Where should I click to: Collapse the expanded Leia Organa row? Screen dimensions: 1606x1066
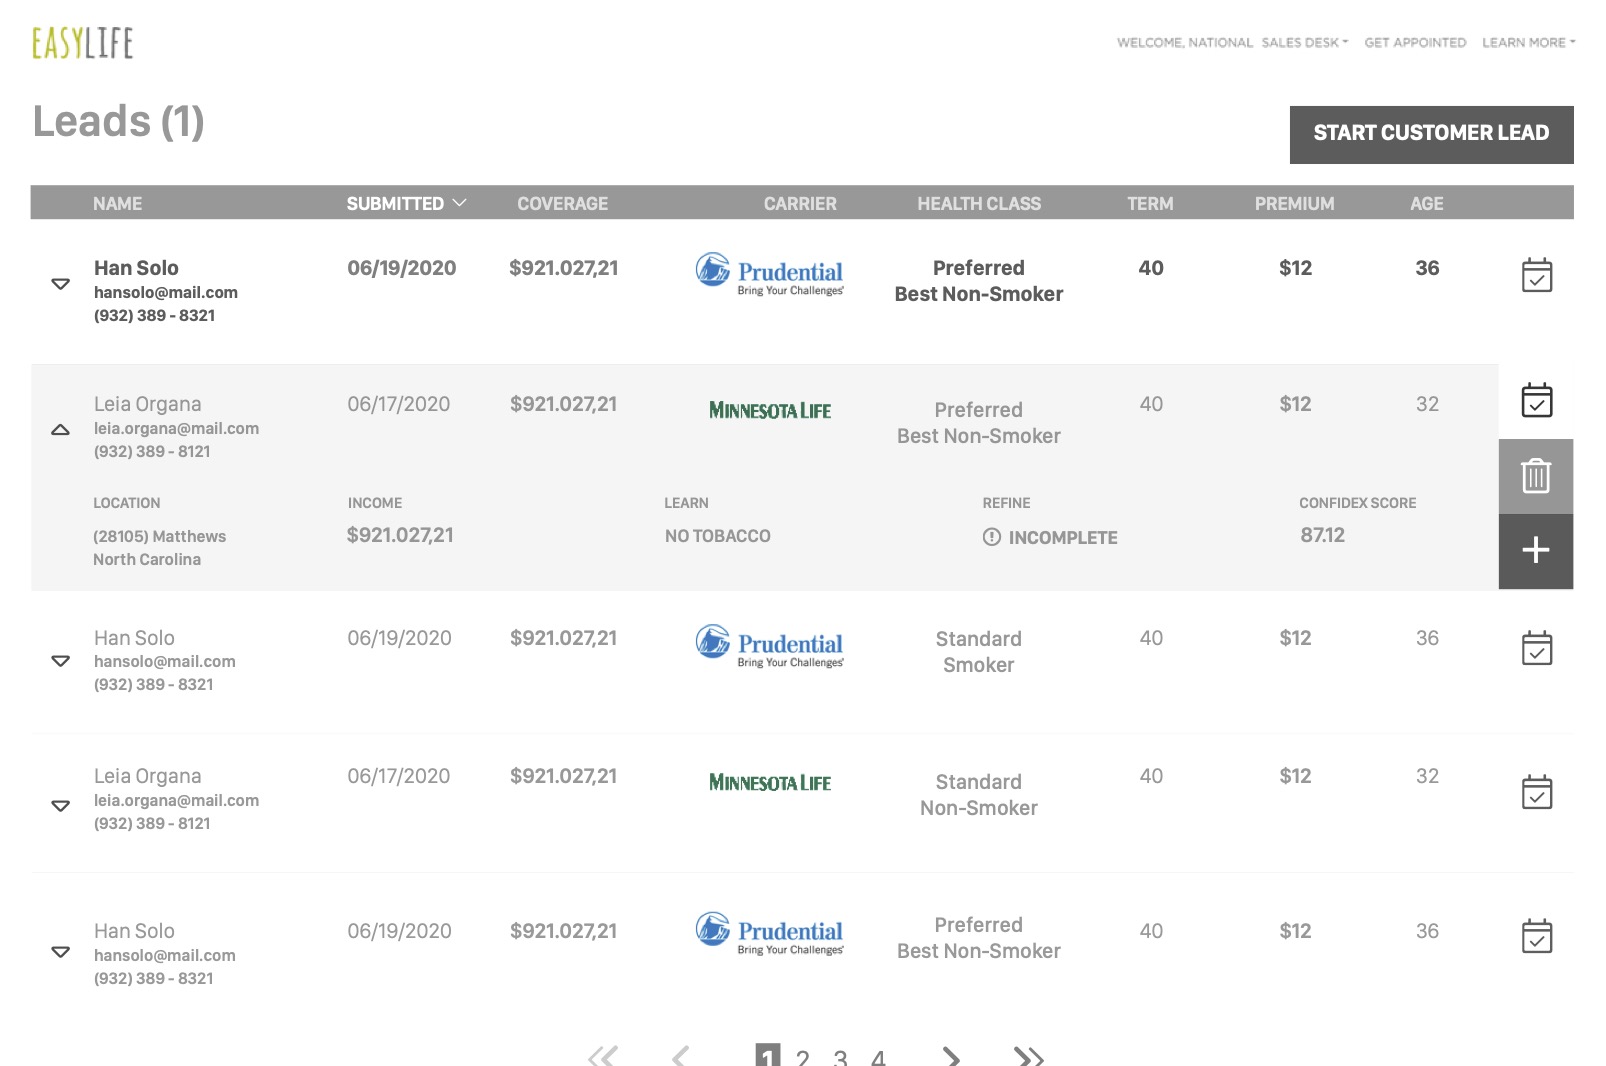coord(60,430)
